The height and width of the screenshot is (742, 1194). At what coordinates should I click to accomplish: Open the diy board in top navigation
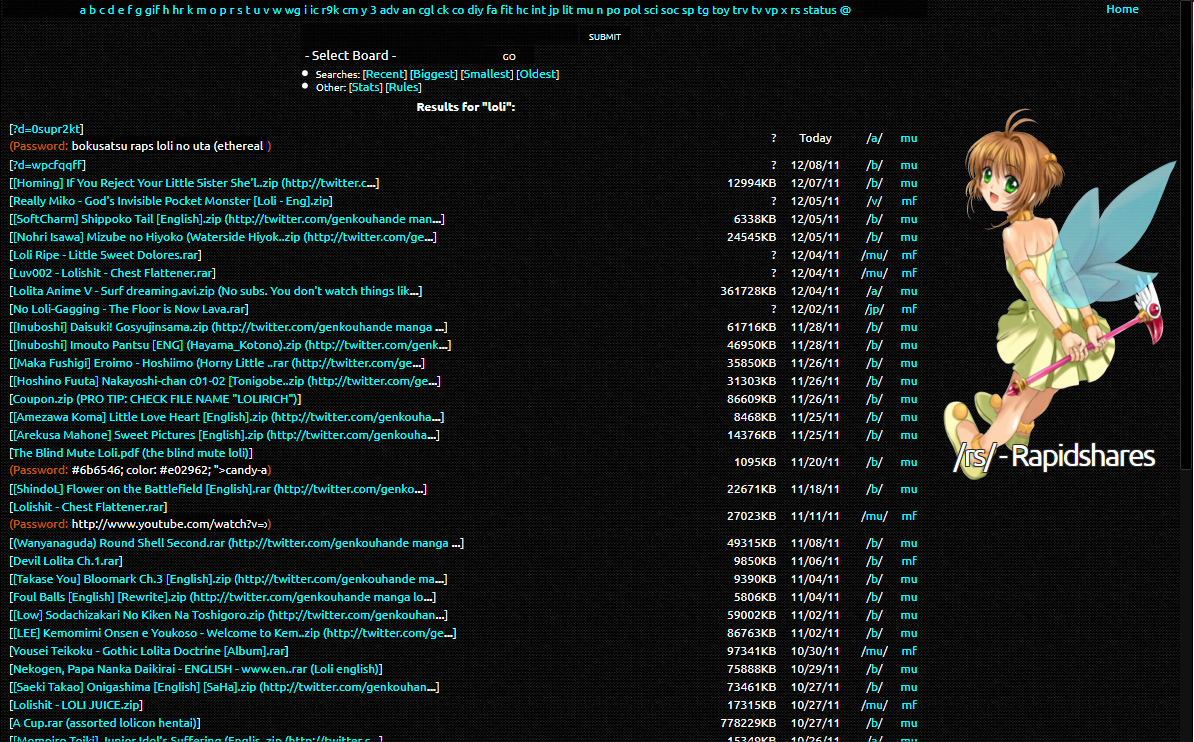pyautogui.click(x=475, y=10)
